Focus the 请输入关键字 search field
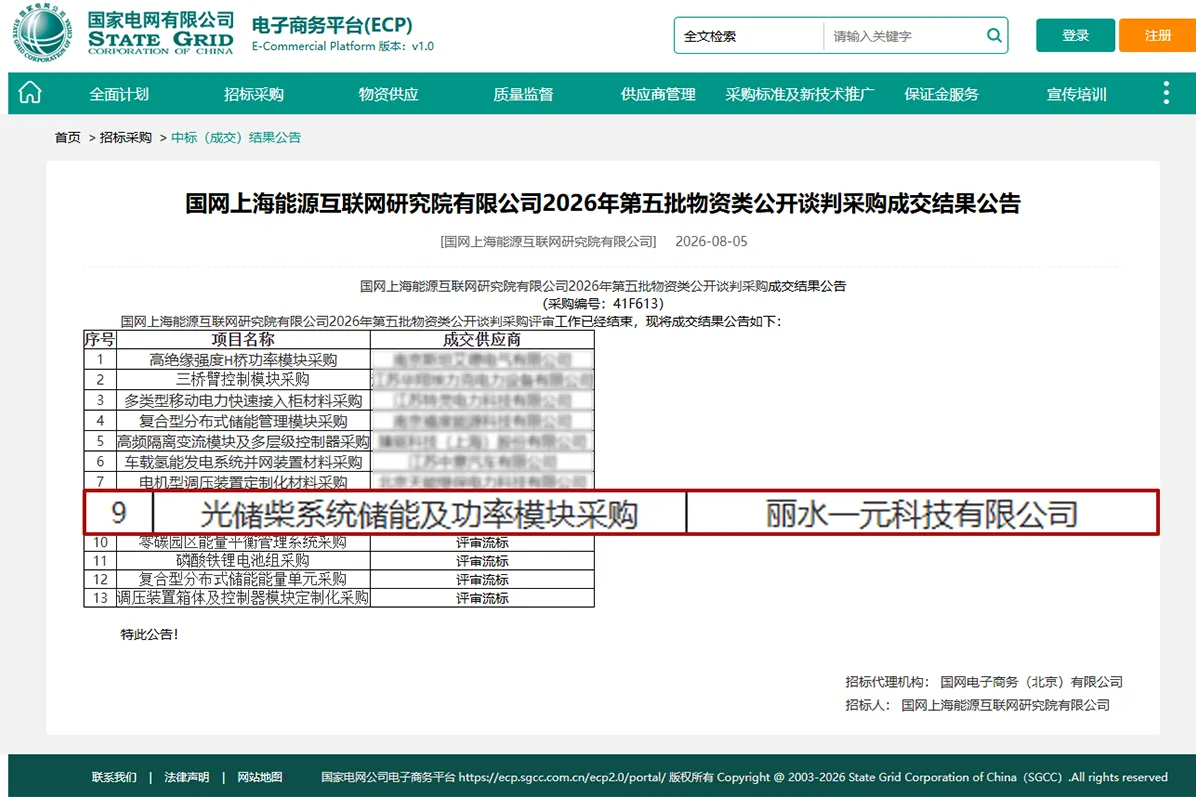 pyautogui.click(x=904, y=36)
